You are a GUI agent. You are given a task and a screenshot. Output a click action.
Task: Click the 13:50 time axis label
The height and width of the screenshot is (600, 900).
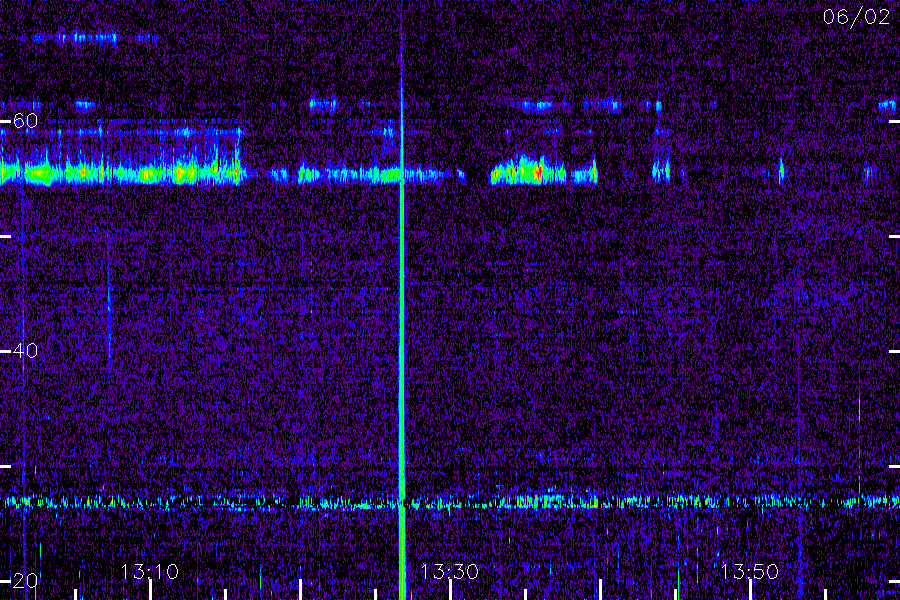pyautogui.click(x=750, y=572)
